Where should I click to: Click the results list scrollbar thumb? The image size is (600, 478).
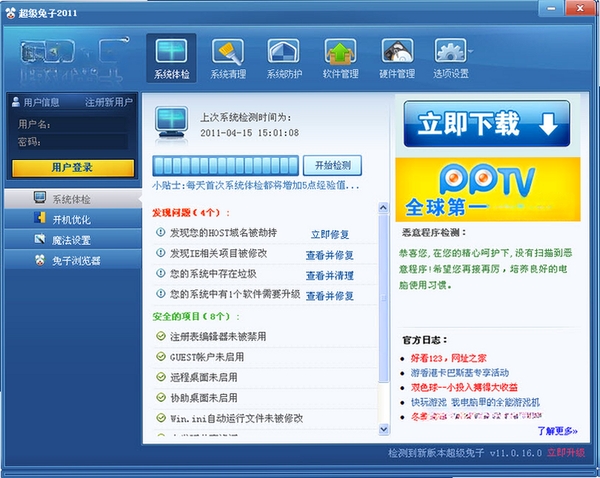coord(383,298)
